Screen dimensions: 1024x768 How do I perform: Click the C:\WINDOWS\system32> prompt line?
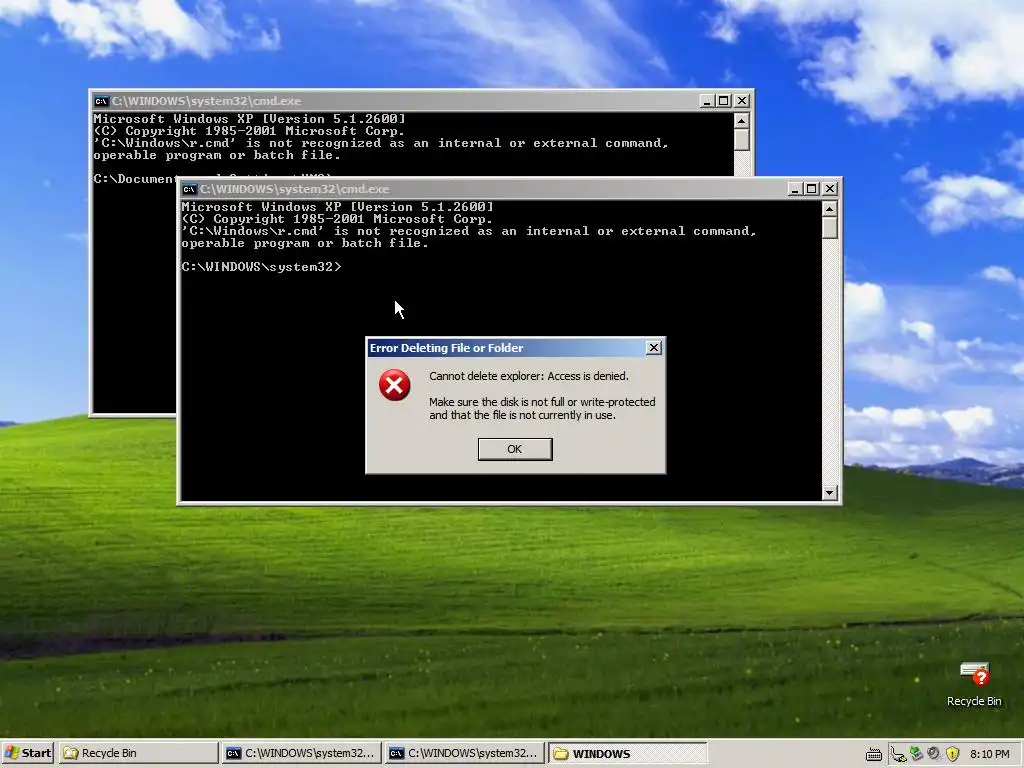[x=261, y=266]
